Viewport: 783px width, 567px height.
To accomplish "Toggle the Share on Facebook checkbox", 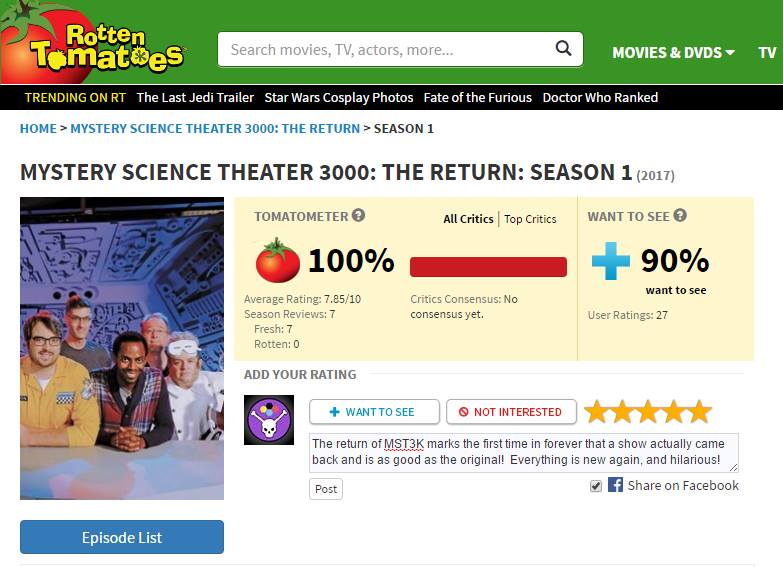I will coord(596,486).
